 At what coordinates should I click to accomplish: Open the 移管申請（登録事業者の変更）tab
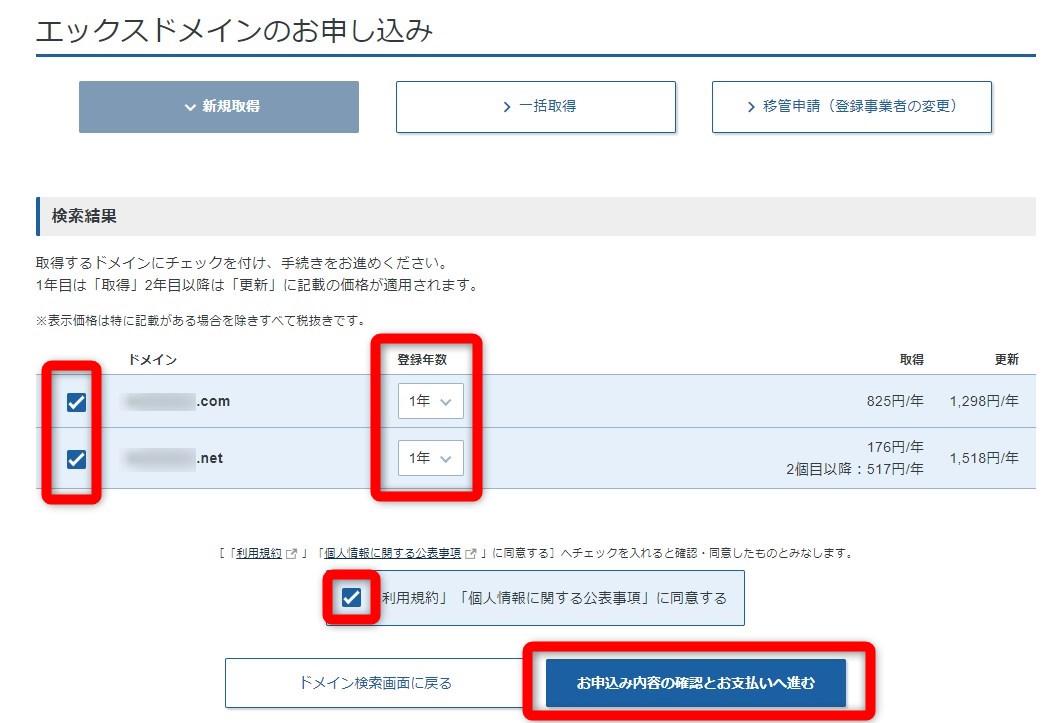851,106
